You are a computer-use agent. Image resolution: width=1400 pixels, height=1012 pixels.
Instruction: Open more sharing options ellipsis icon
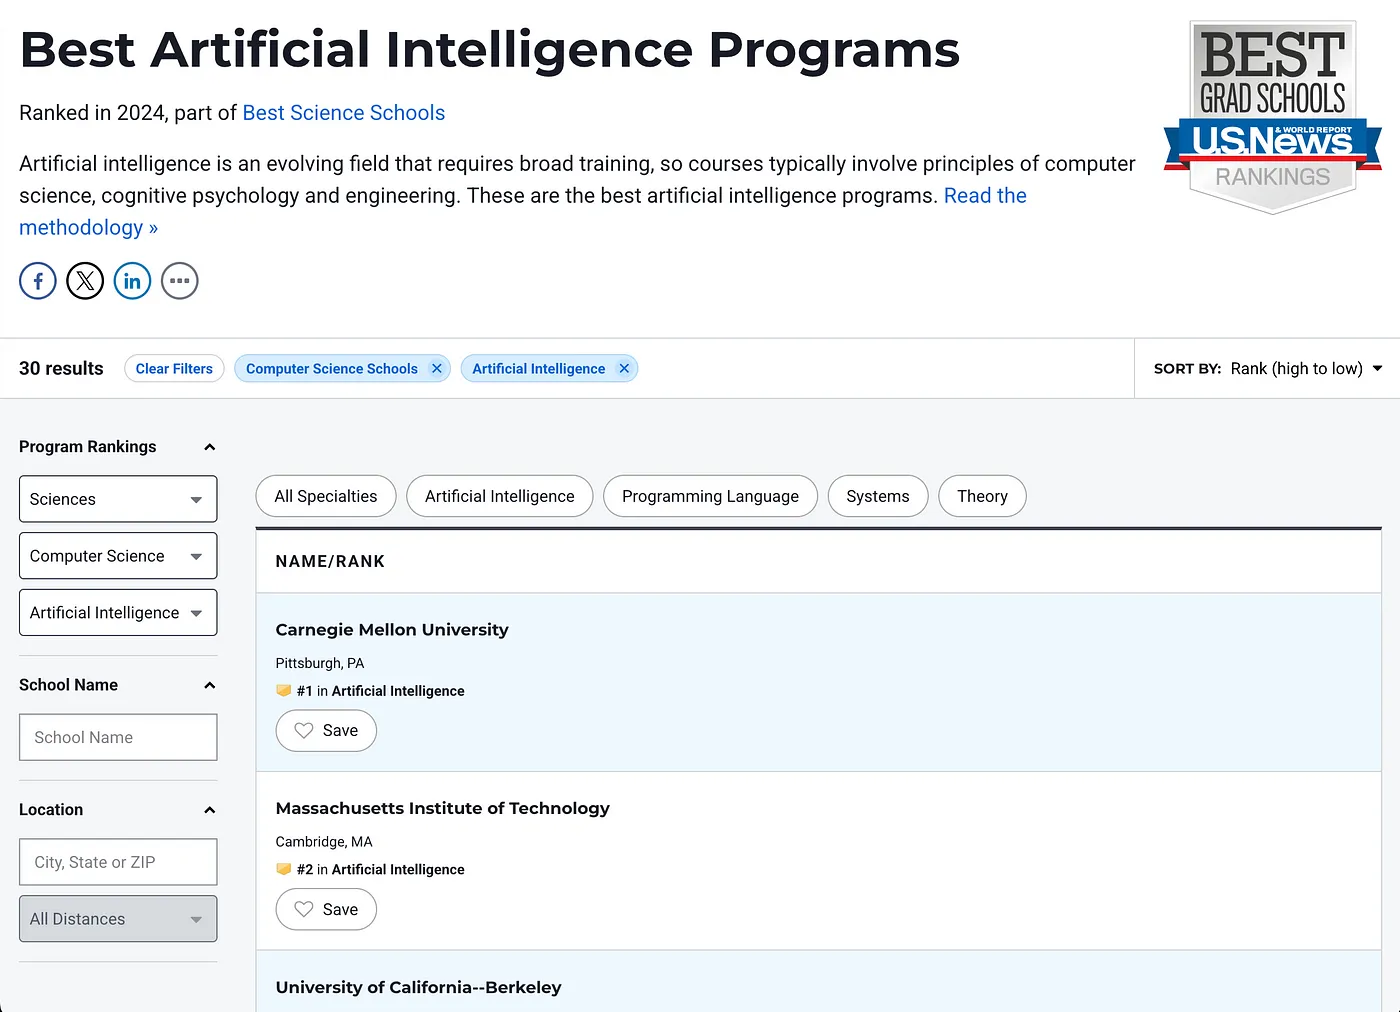pos(180,281)
